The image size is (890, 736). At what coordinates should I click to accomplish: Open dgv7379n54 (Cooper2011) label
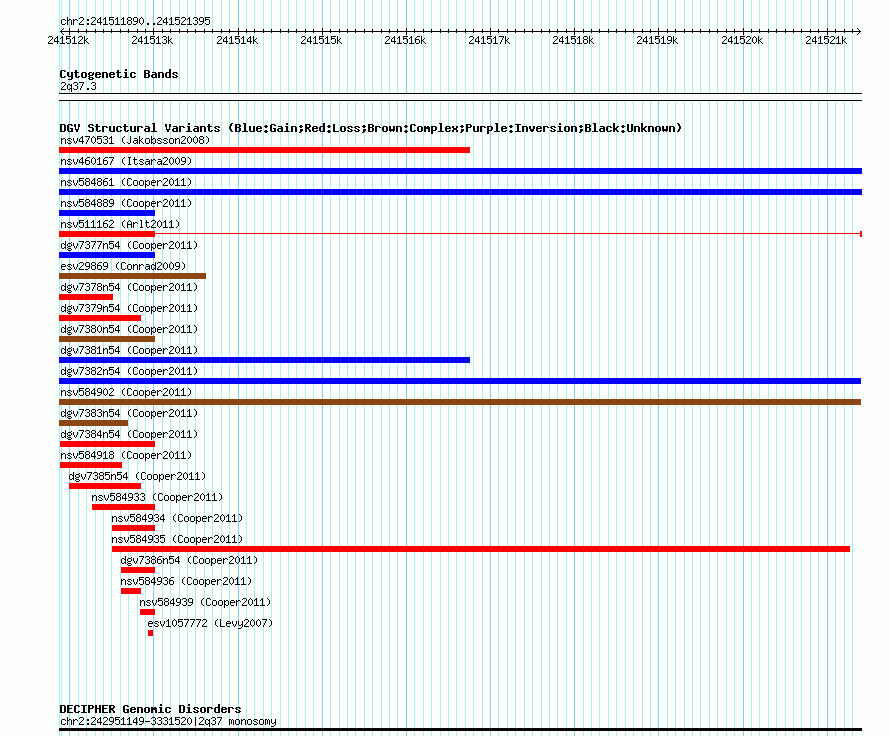pos(129,308)
